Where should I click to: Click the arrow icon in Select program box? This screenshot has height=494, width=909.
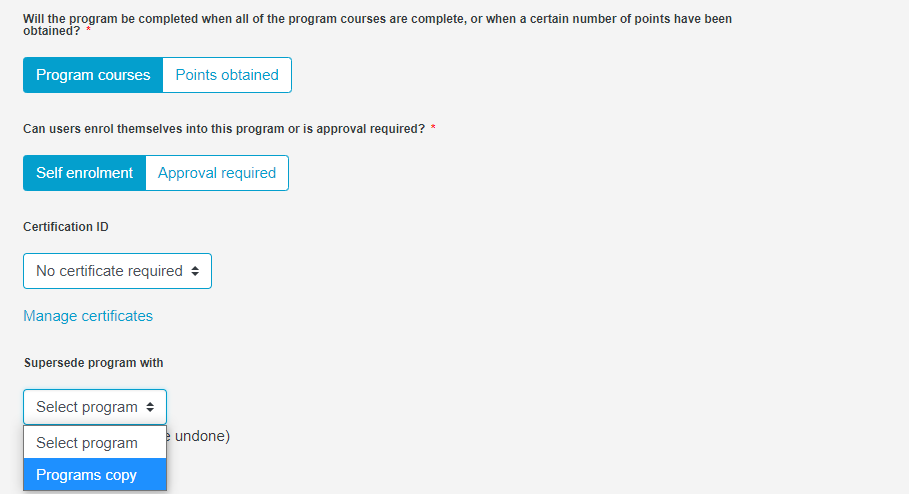(x=150, y=407)
